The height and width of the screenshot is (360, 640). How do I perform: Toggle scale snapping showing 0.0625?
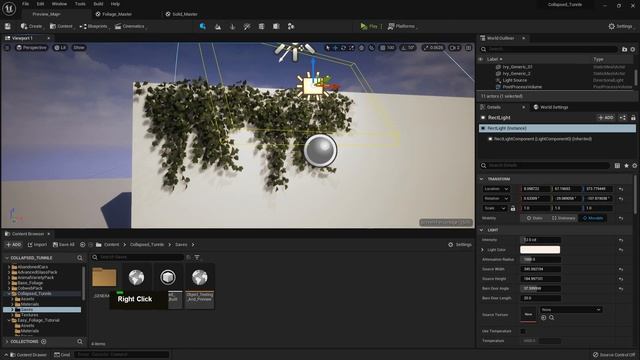click(x=433, y=48)
